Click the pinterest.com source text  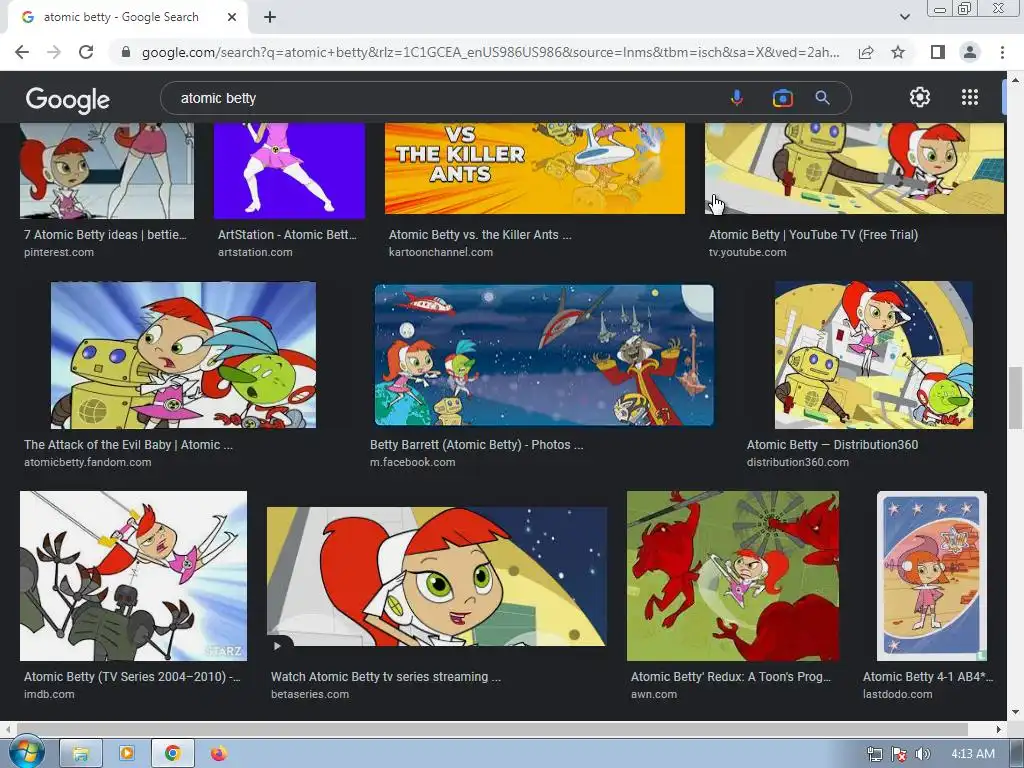[x=59, y=252]
